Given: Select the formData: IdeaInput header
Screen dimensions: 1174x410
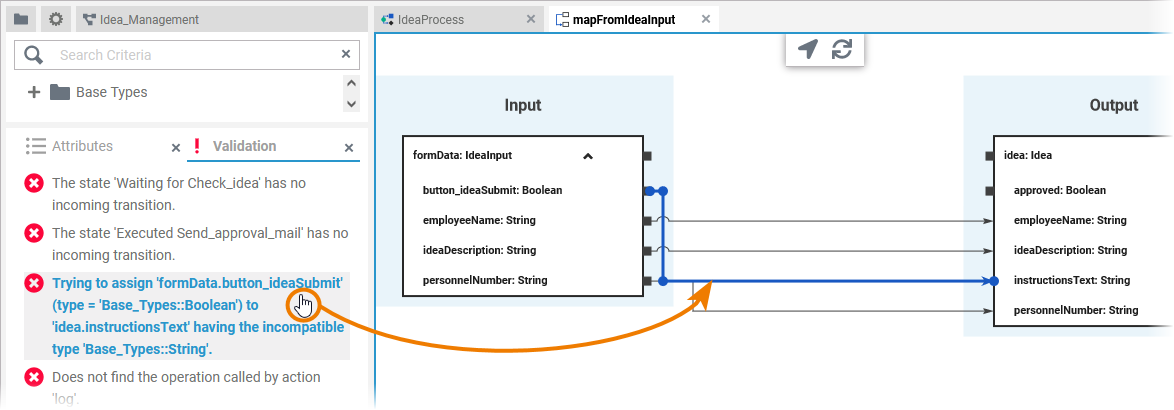Looking at the screenshot, I should click(463, 156).
